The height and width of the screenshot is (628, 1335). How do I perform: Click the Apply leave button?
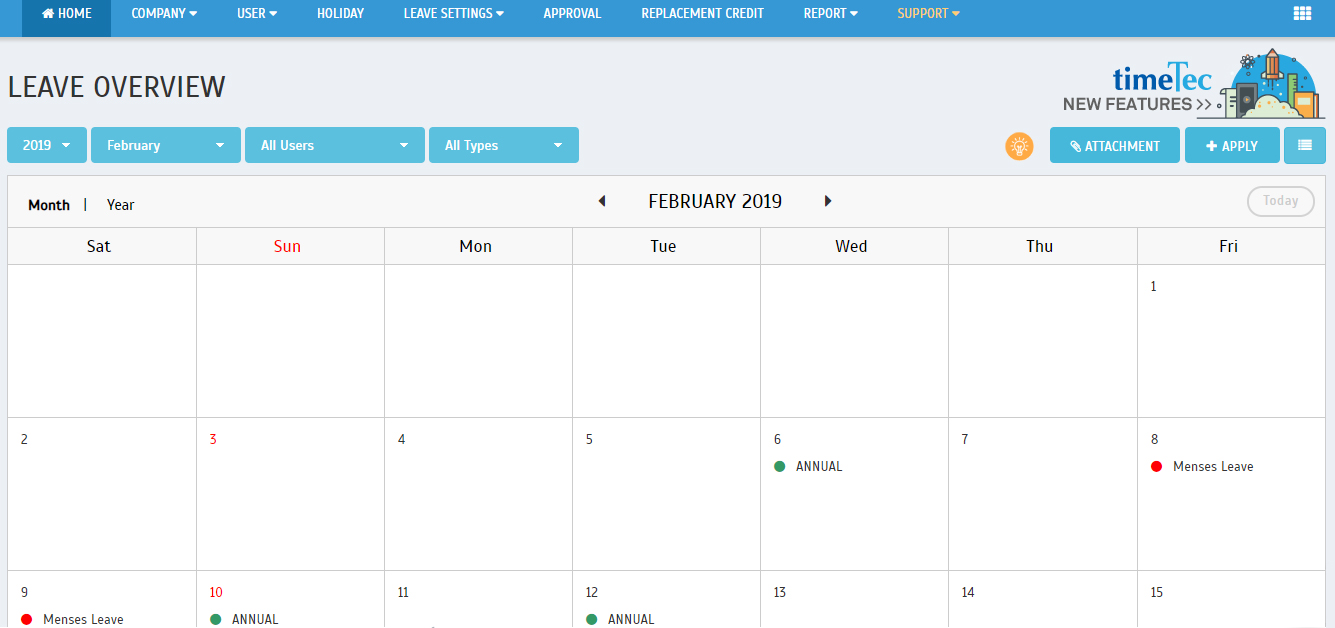(1231, 146)
